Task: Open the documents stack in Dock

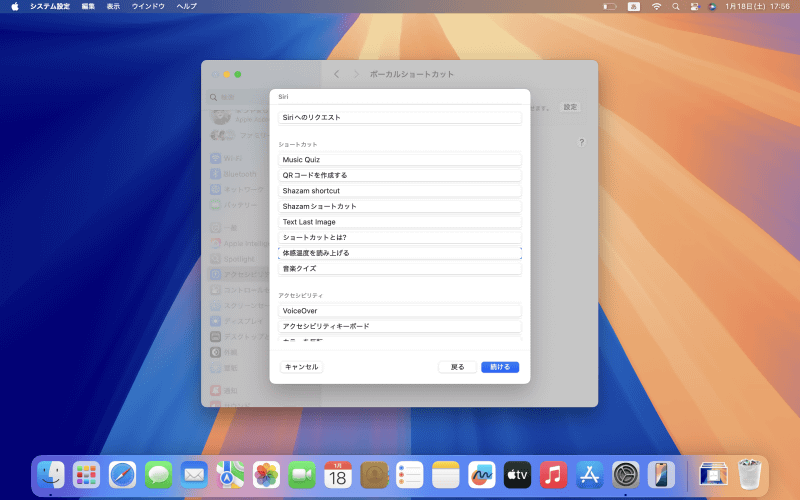Action: [x=713, y=475]
